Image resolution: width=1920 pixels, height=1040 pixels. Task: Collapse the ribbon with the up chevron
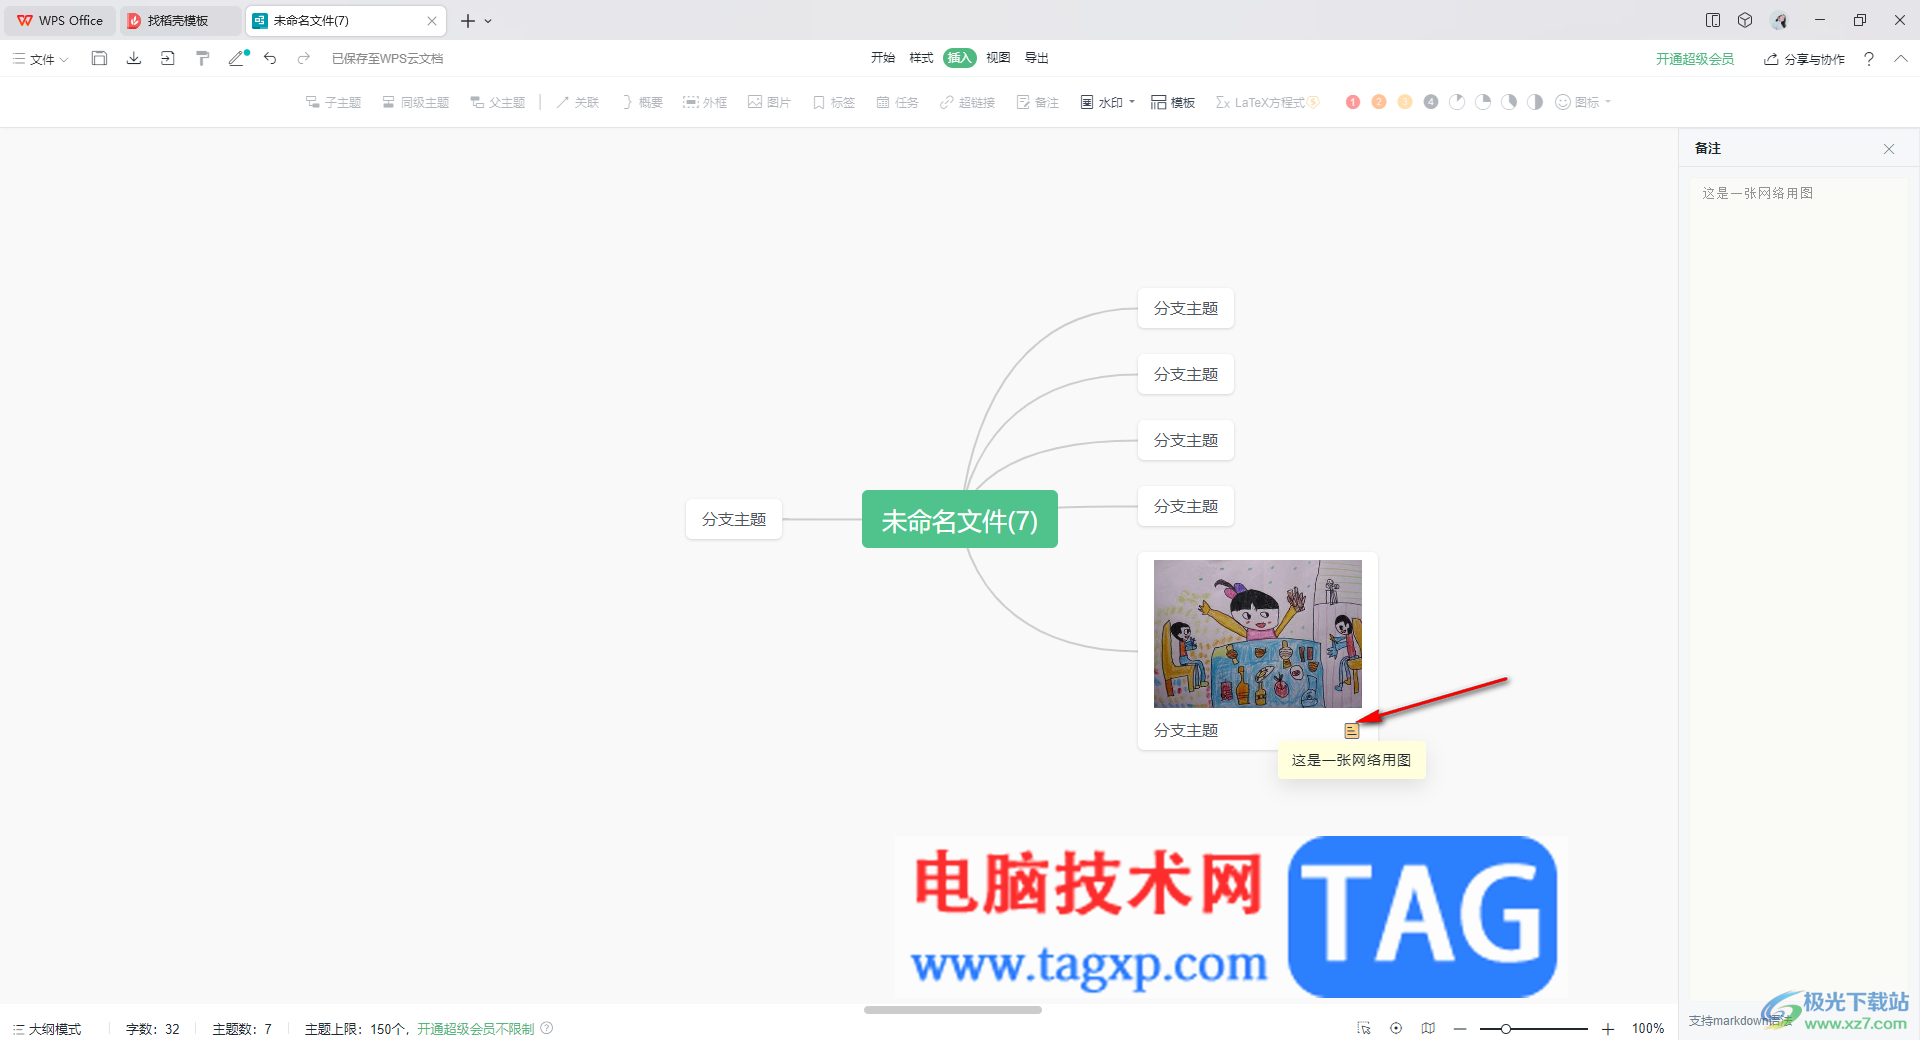(x=1901, y=59)
